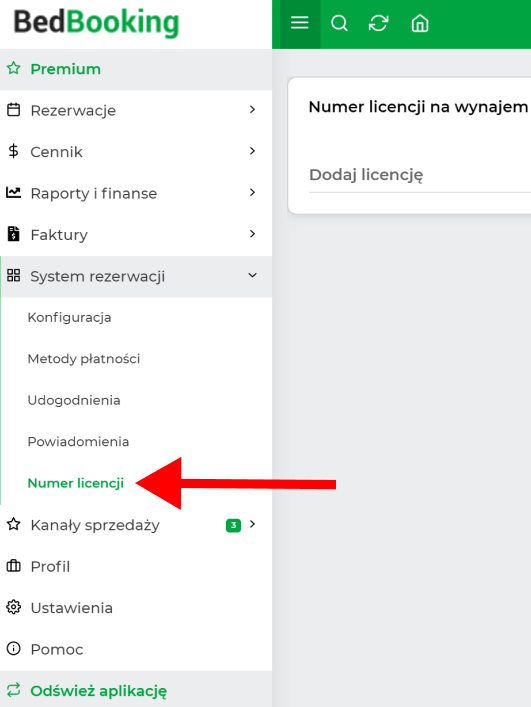
Task: Click the hamburger menu icon
Action: click(x=299, y=23)
